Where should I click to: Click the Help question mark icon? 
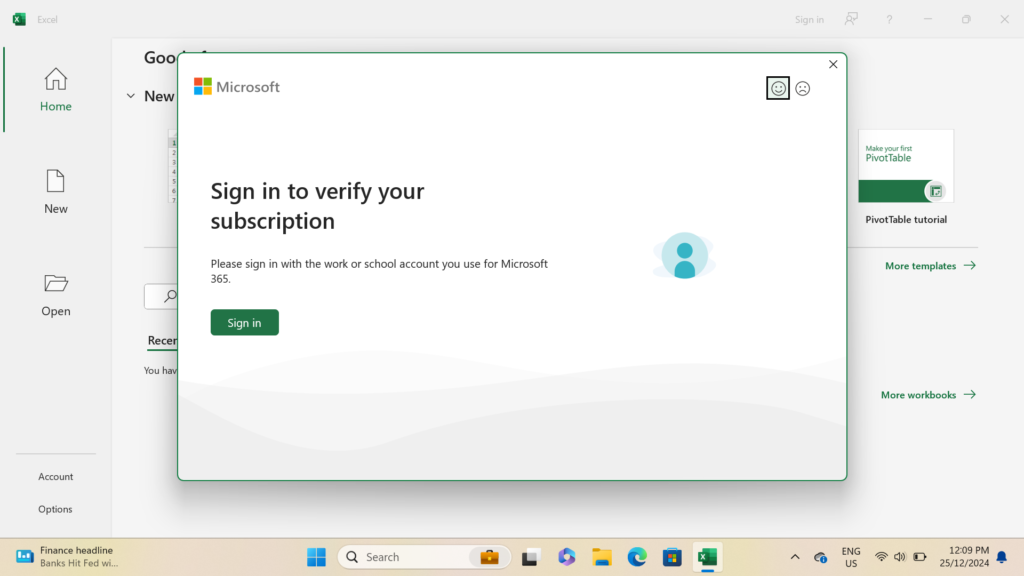point(889,19)
